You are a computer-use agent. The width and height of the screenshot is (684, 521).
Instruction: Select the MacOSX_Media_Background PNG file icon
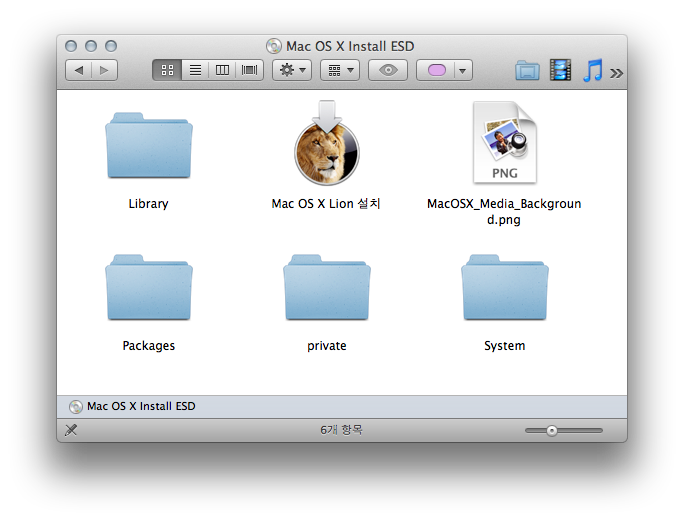pyautogui.click(x=505, y=143)
